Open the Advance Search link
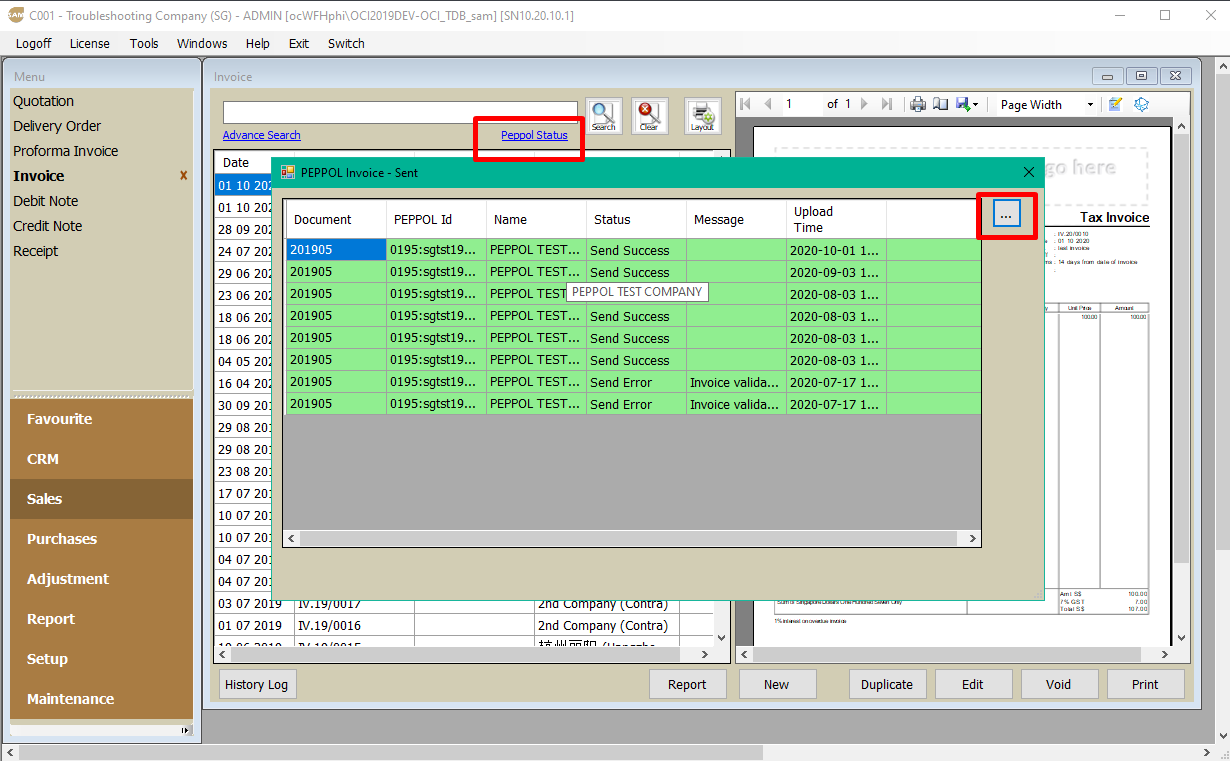1230x761 pixels. [x=261, y=135]
